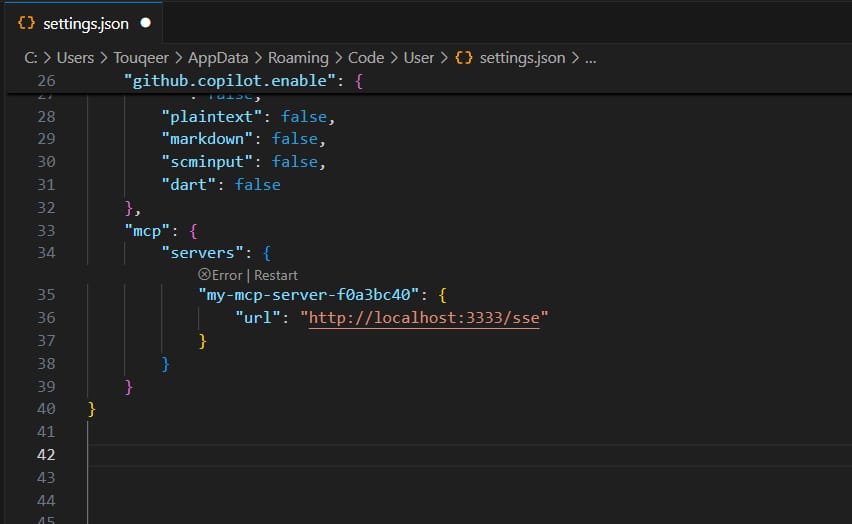Click the opening brace after "mcp"
The width and height of the screenshot is (852, 524).
click(x=193, y=231)
